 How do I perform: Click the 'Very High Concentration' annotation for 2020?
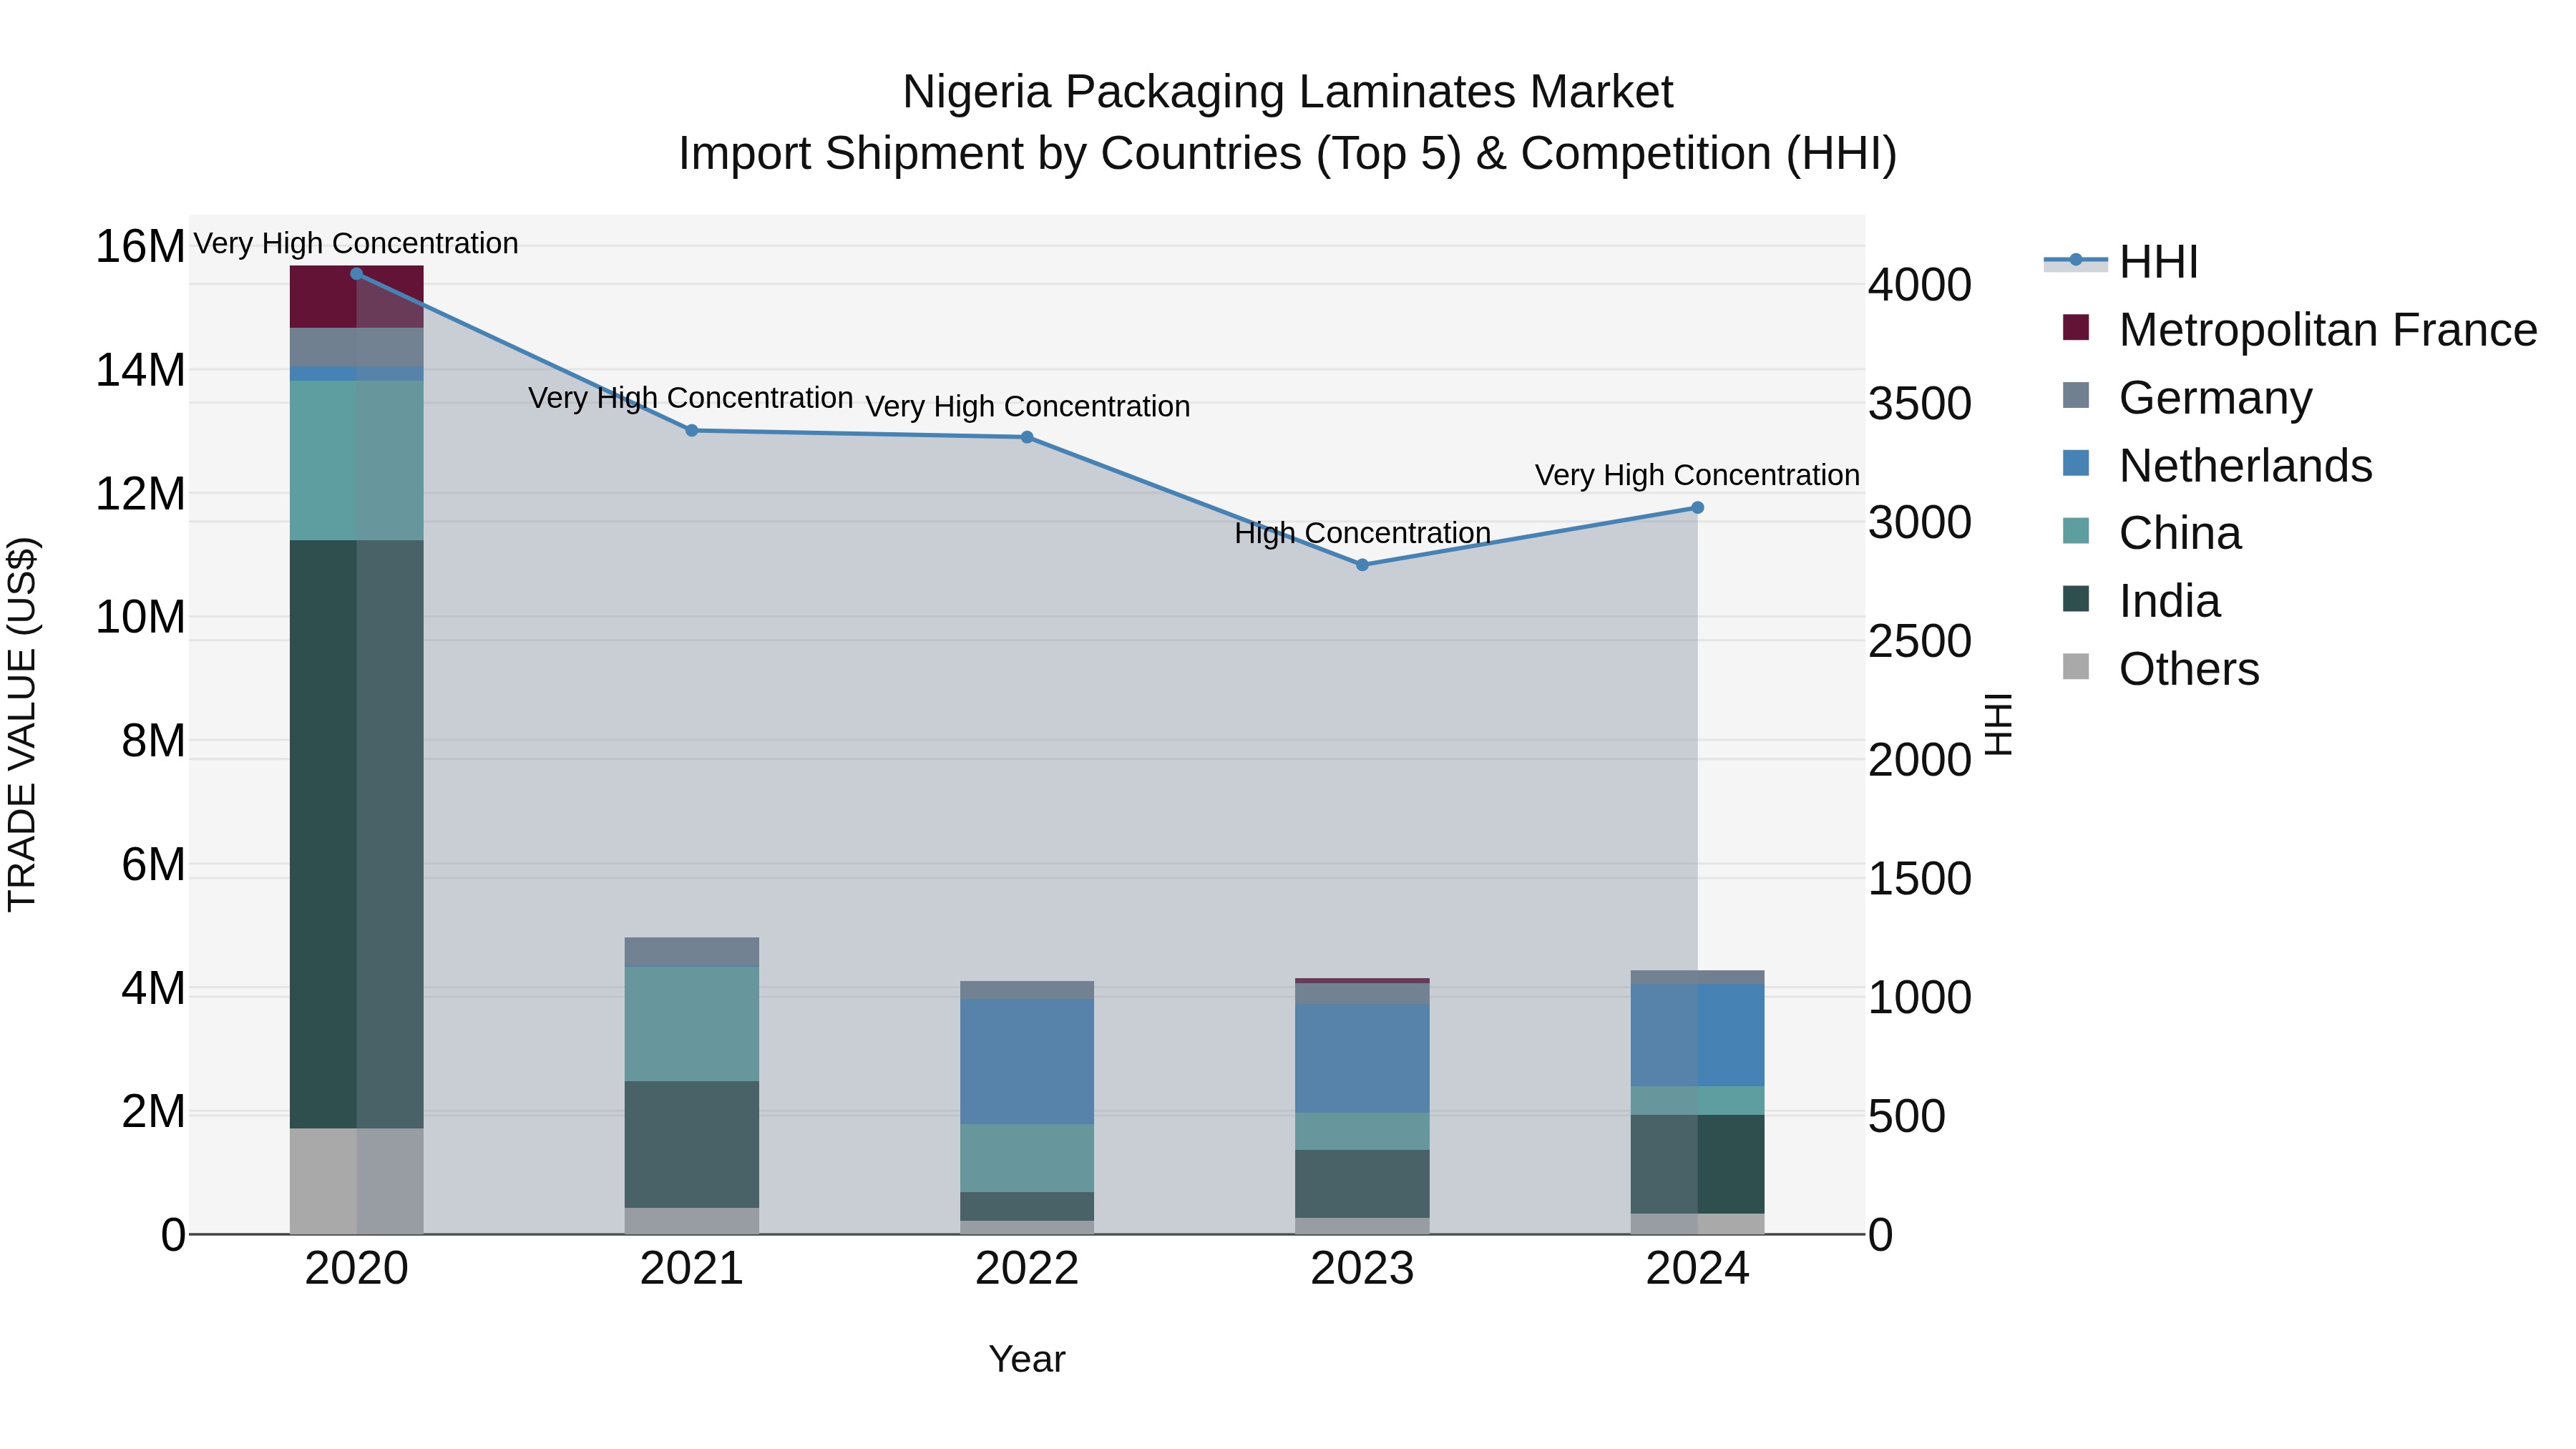pyautogui.click(x=356, y=243)
